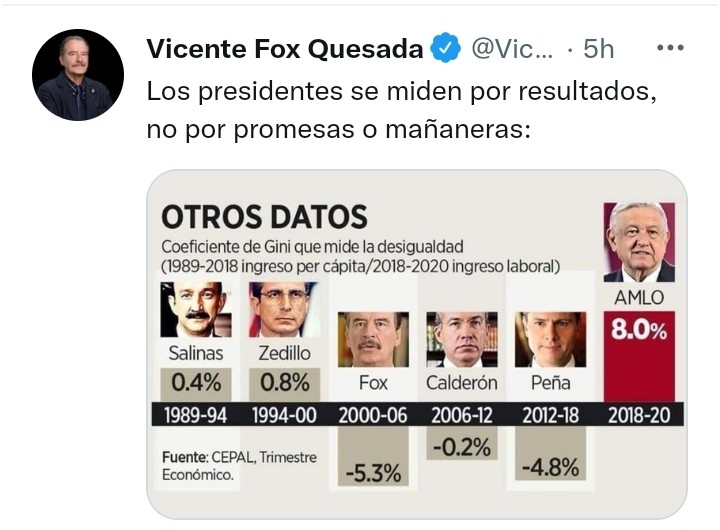
Task: Select the -0.2% bar below 2006-12
Action: click(x=461, y=443)
